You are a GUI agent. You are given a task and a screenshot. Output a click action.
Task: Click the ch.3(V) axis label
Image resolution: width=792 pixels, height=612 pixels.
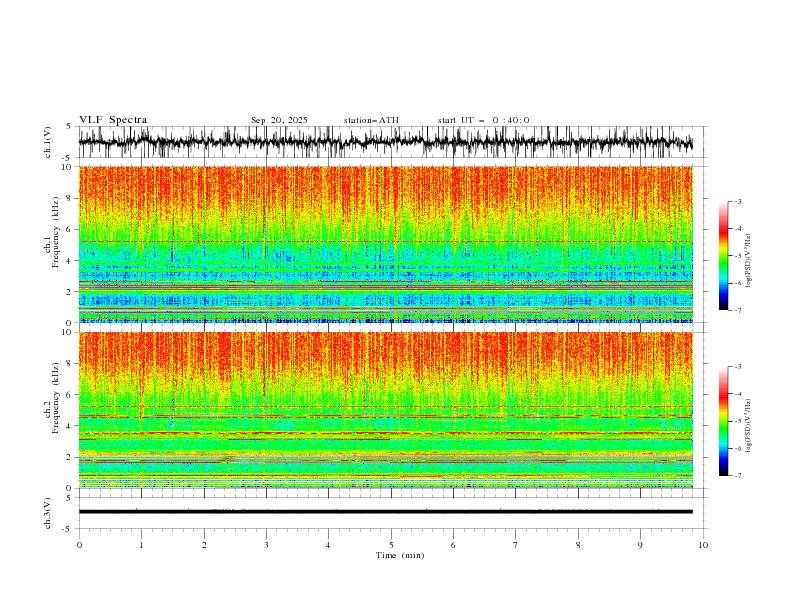(48, 513)
